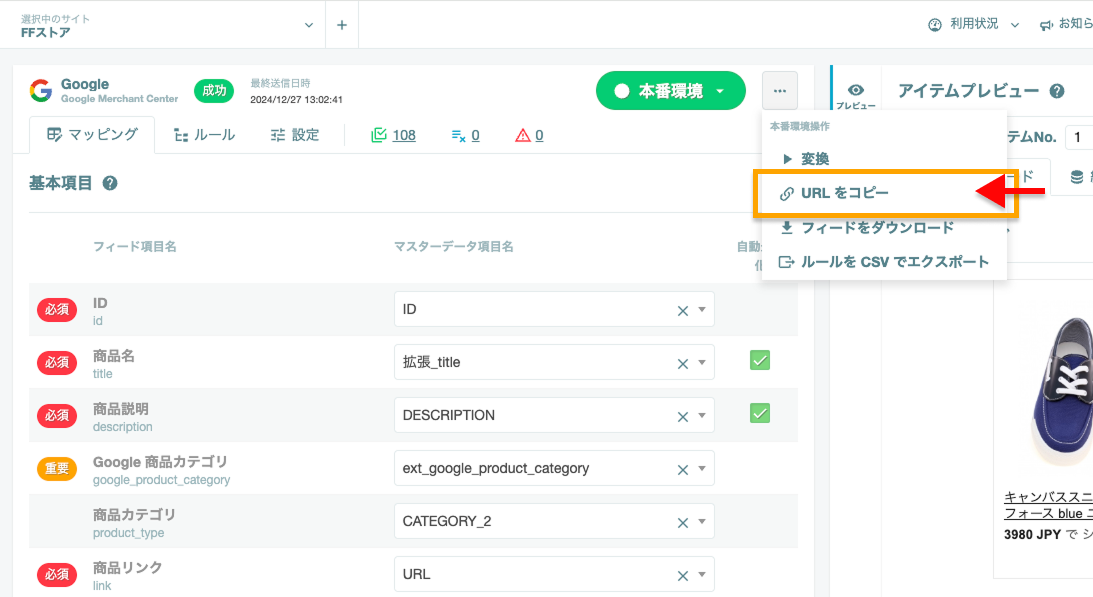Open dropdown arrow for 拡張_title field
The width and height of the screenshot is (1093, 597).
[x=702, y=362]
